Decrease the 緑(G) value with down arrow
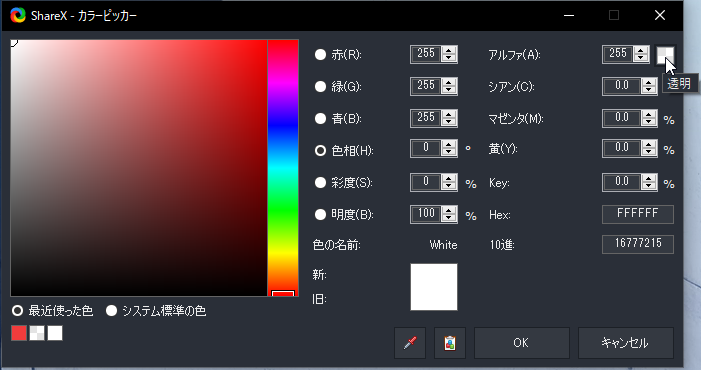701x370 pixels. coord(449,90)
